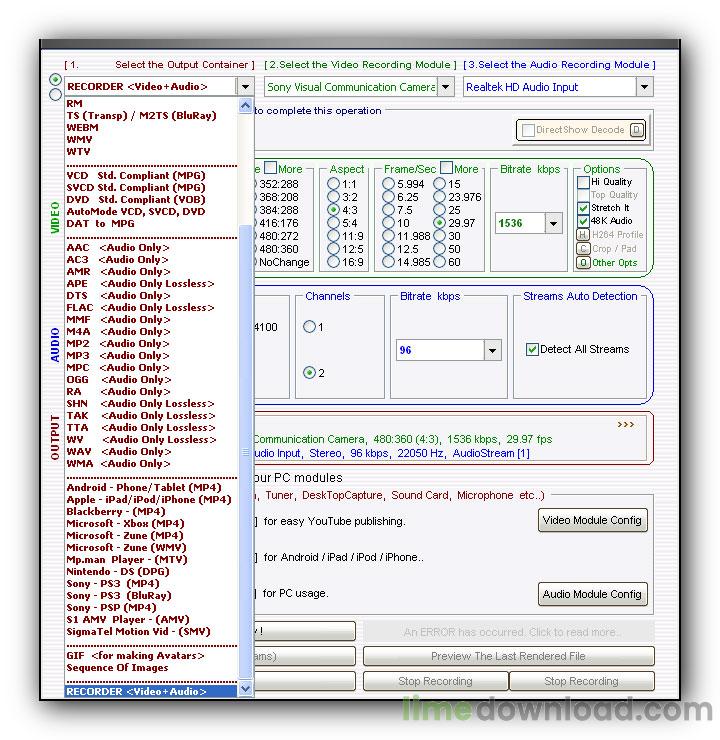Open the audio bitrate 96 dropdown

(492, 351)
